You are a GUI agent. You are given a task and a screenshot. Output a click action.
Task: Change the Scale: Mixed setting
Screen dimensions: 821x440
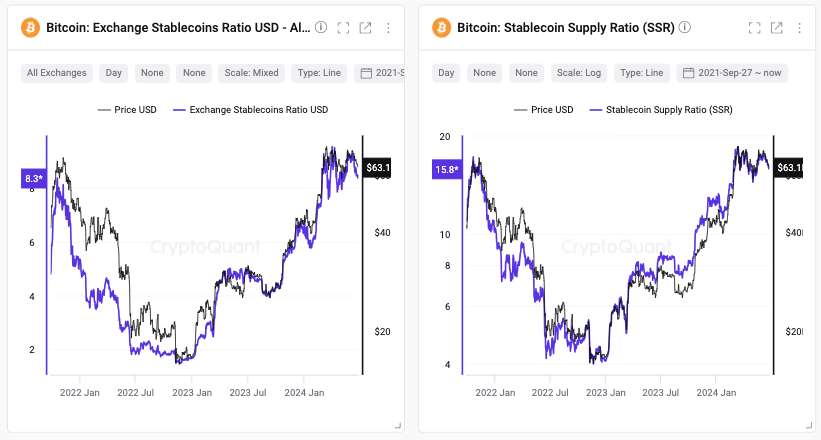pos(251,73)
